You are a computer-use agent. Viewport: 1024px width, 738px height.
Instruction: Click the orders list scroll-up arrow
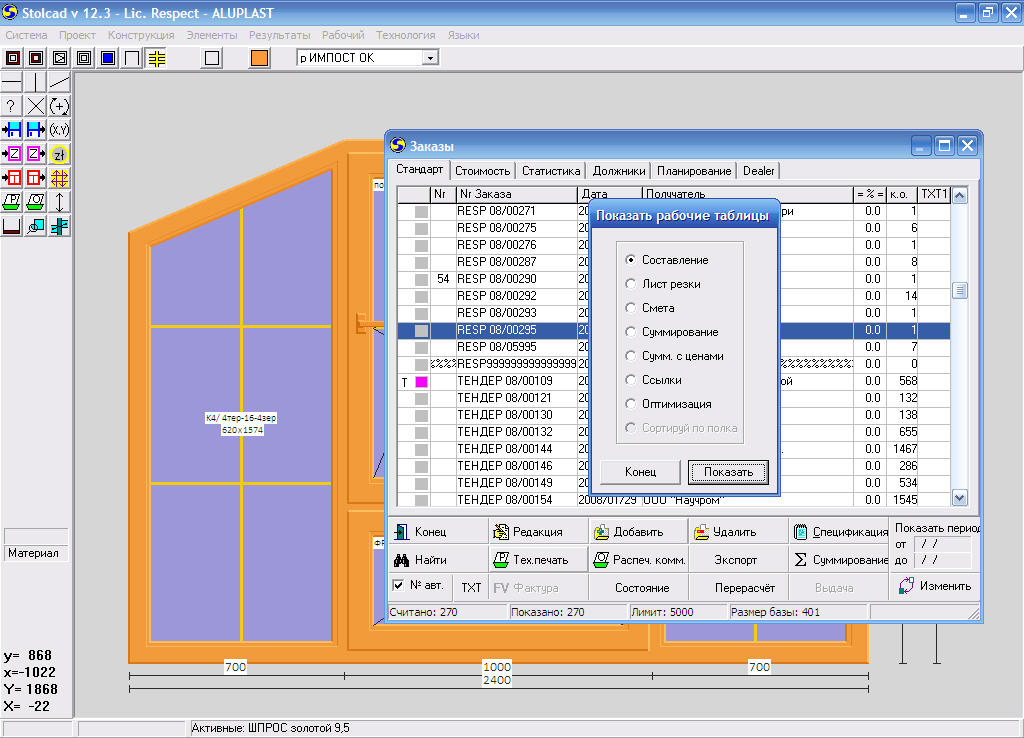point(959,195)
